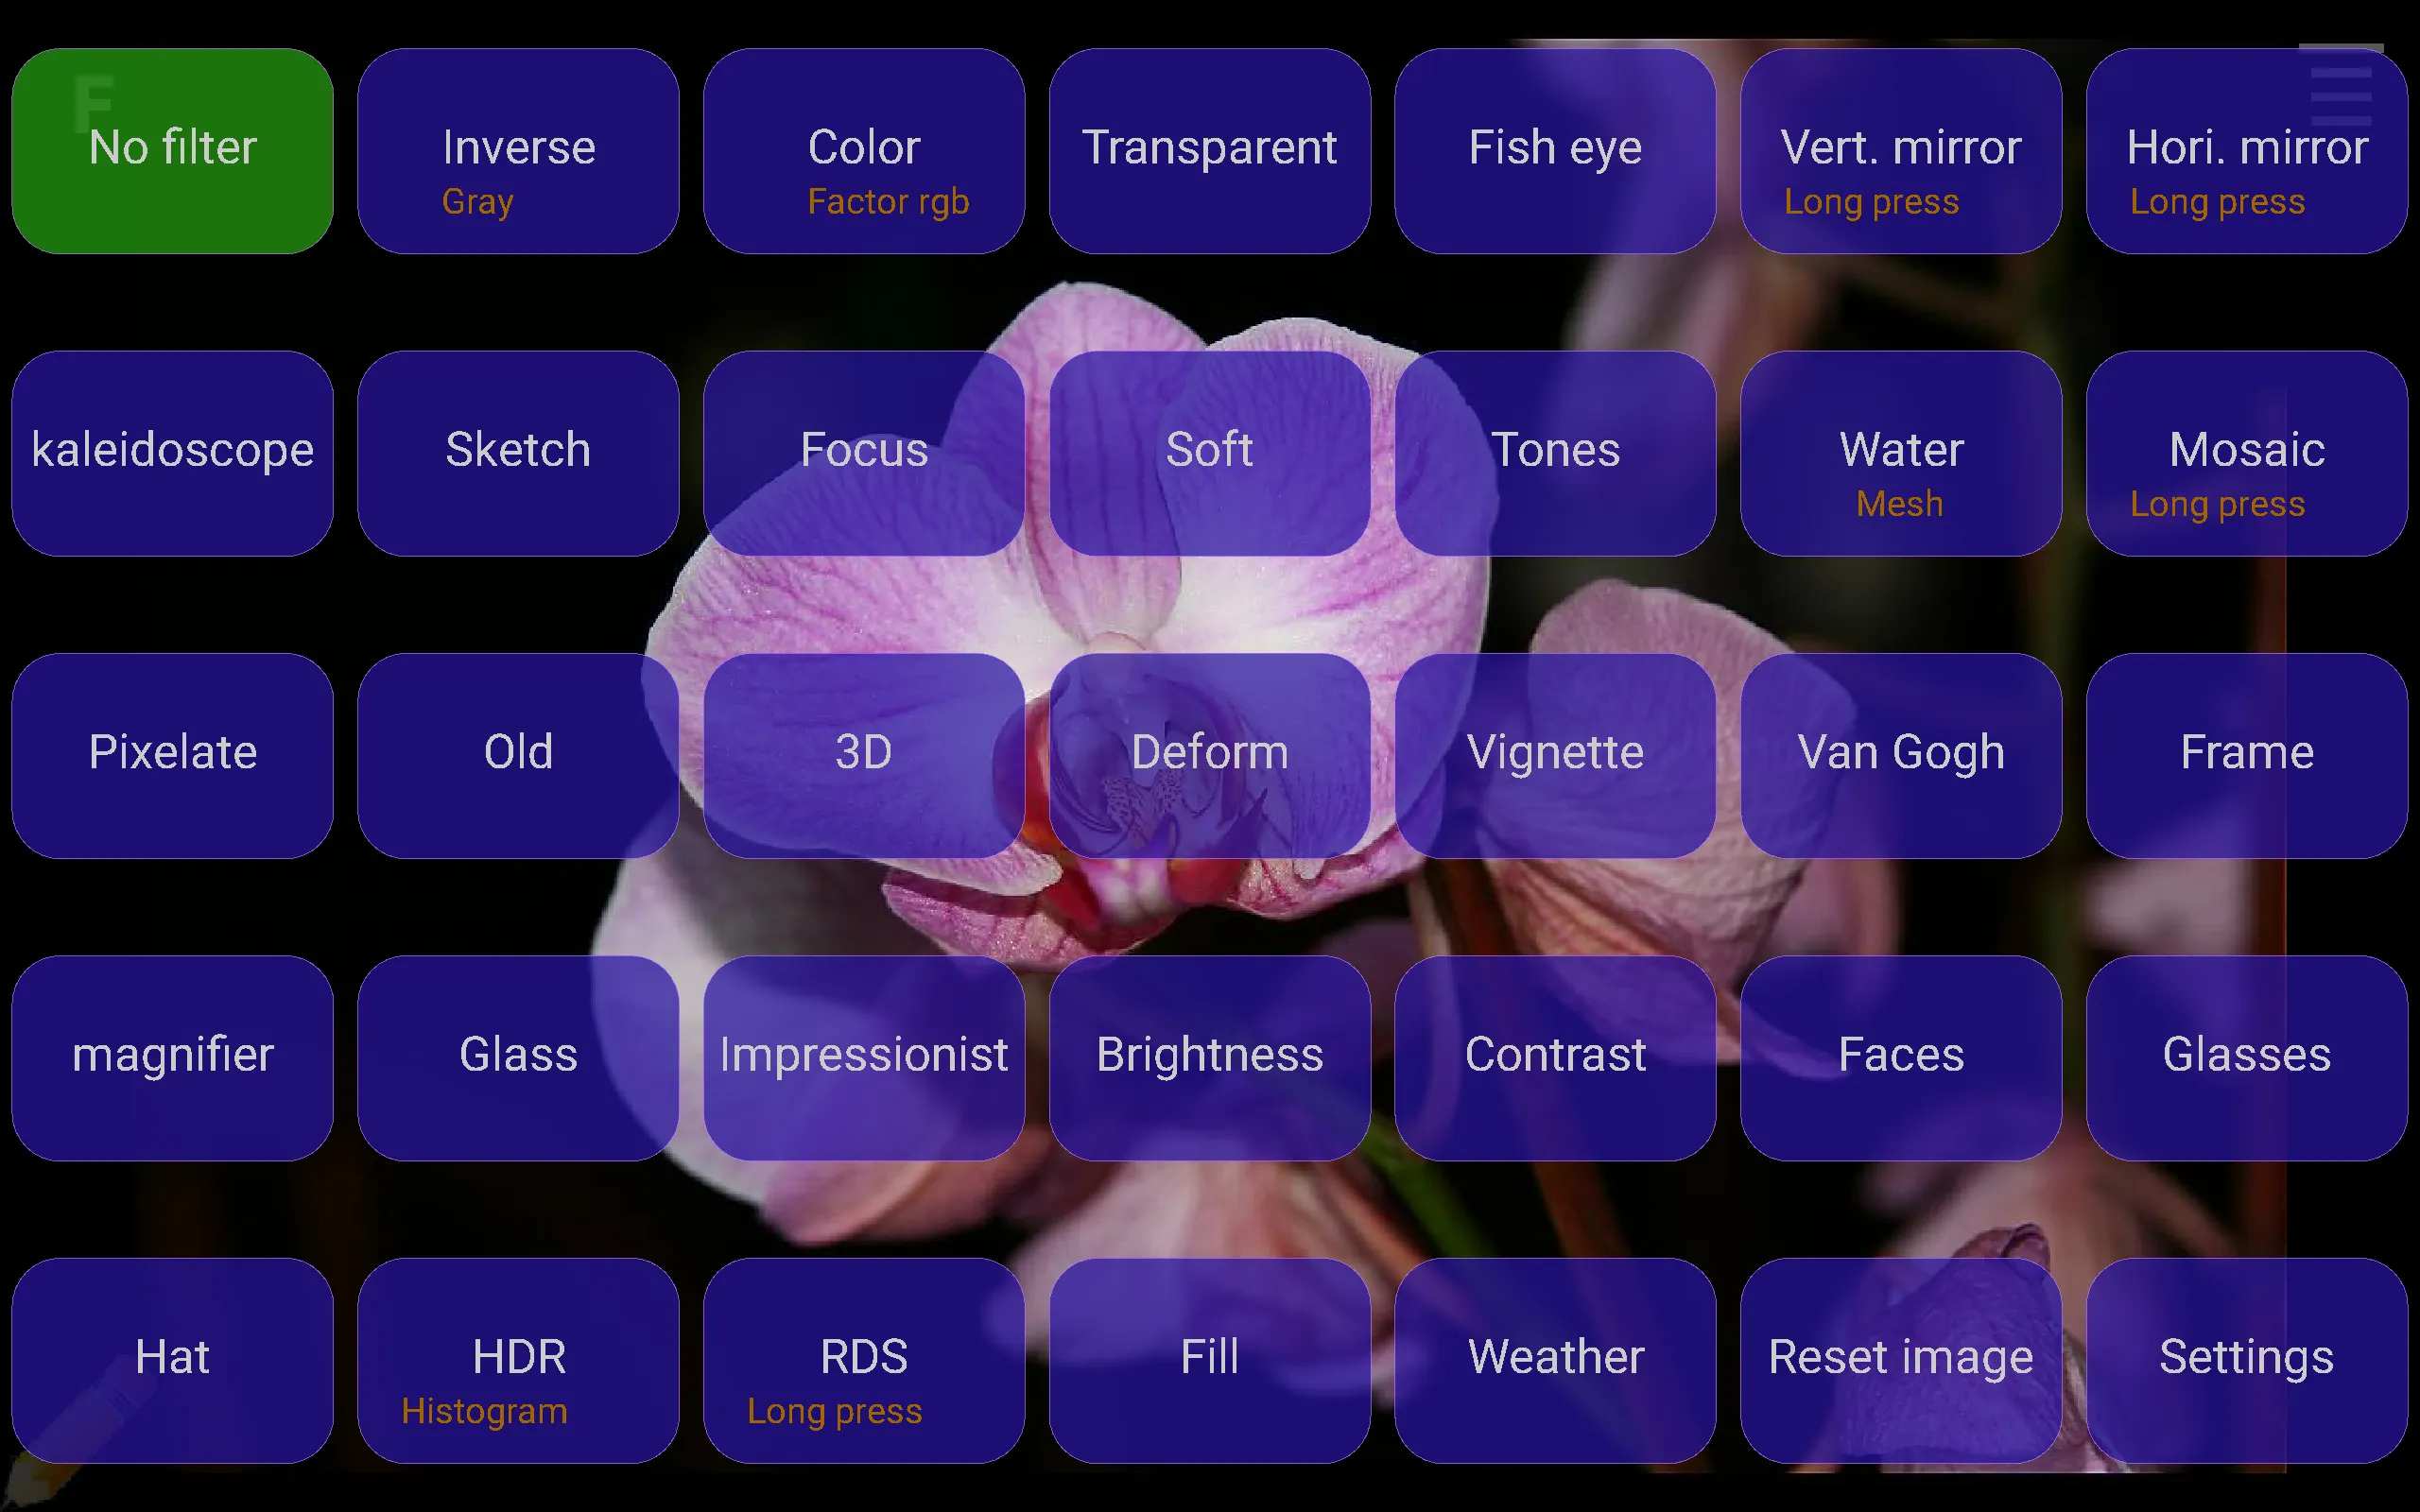Click the Reset image button
Image resolution: width=2420 pixels, height=1512 pixels.
click(x=1901, y=1357)
